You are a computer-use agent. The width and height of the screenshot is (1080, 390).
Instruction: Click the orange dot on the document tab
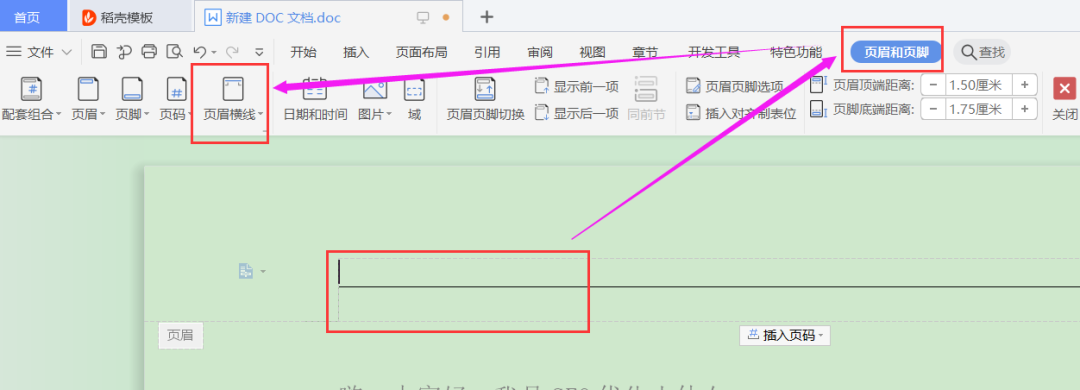[446, 17]
